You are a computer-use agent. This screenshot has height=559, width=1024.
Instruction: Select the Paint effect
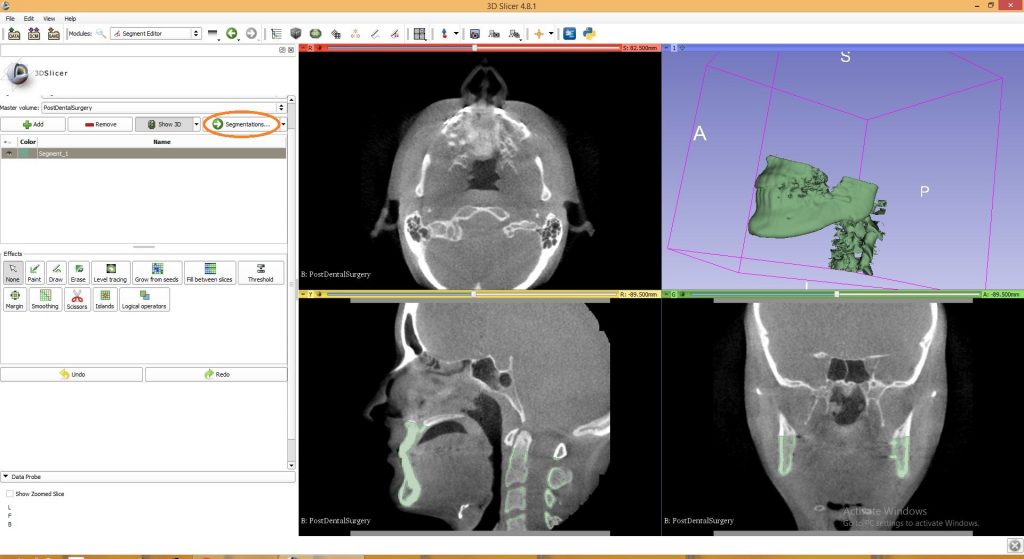click(x=35, y=272)
